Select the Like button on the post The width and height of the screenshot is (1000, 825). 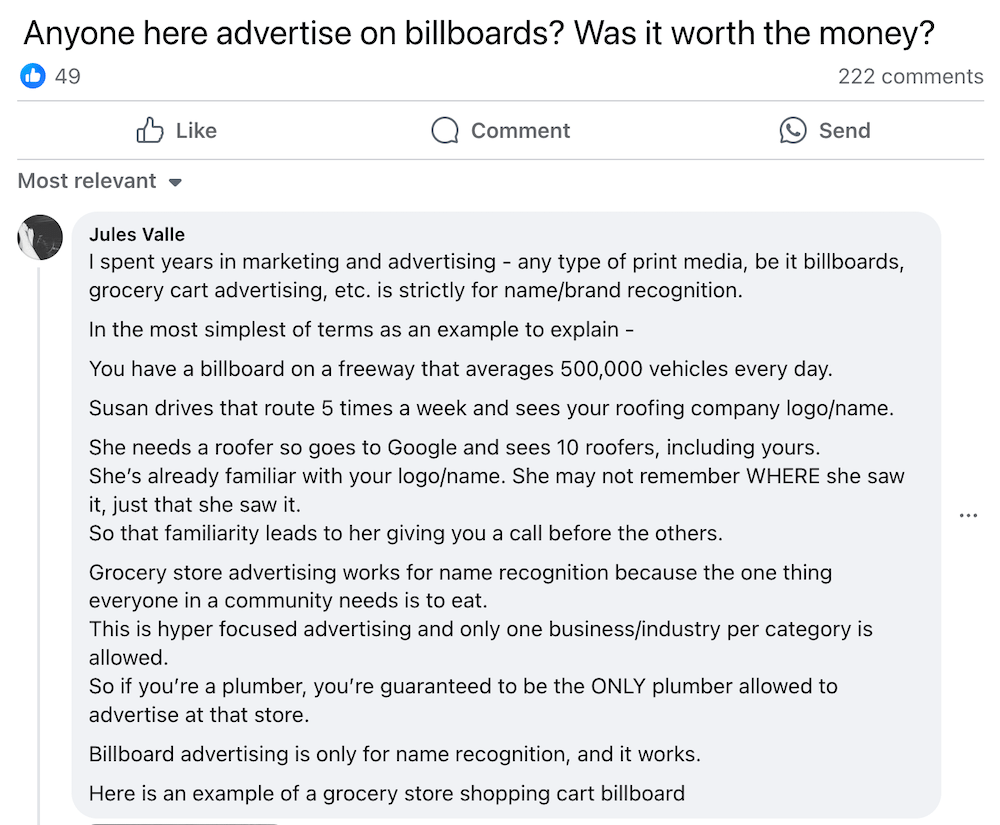point(175,130)
